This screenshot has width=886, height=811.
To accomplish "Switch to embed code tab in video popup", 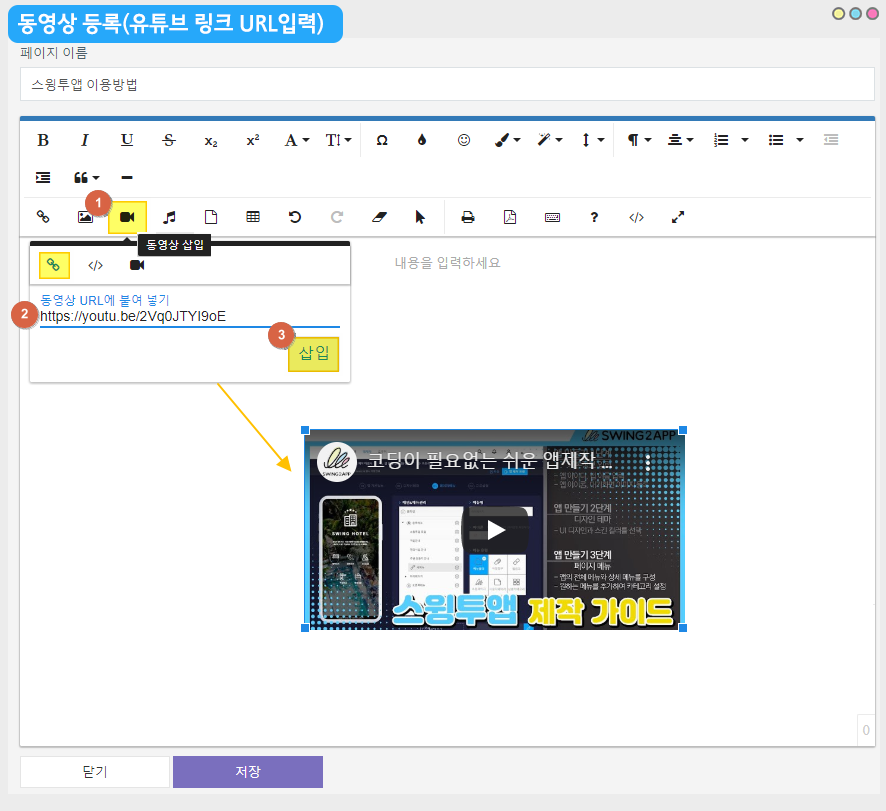I will pos(96,265).
